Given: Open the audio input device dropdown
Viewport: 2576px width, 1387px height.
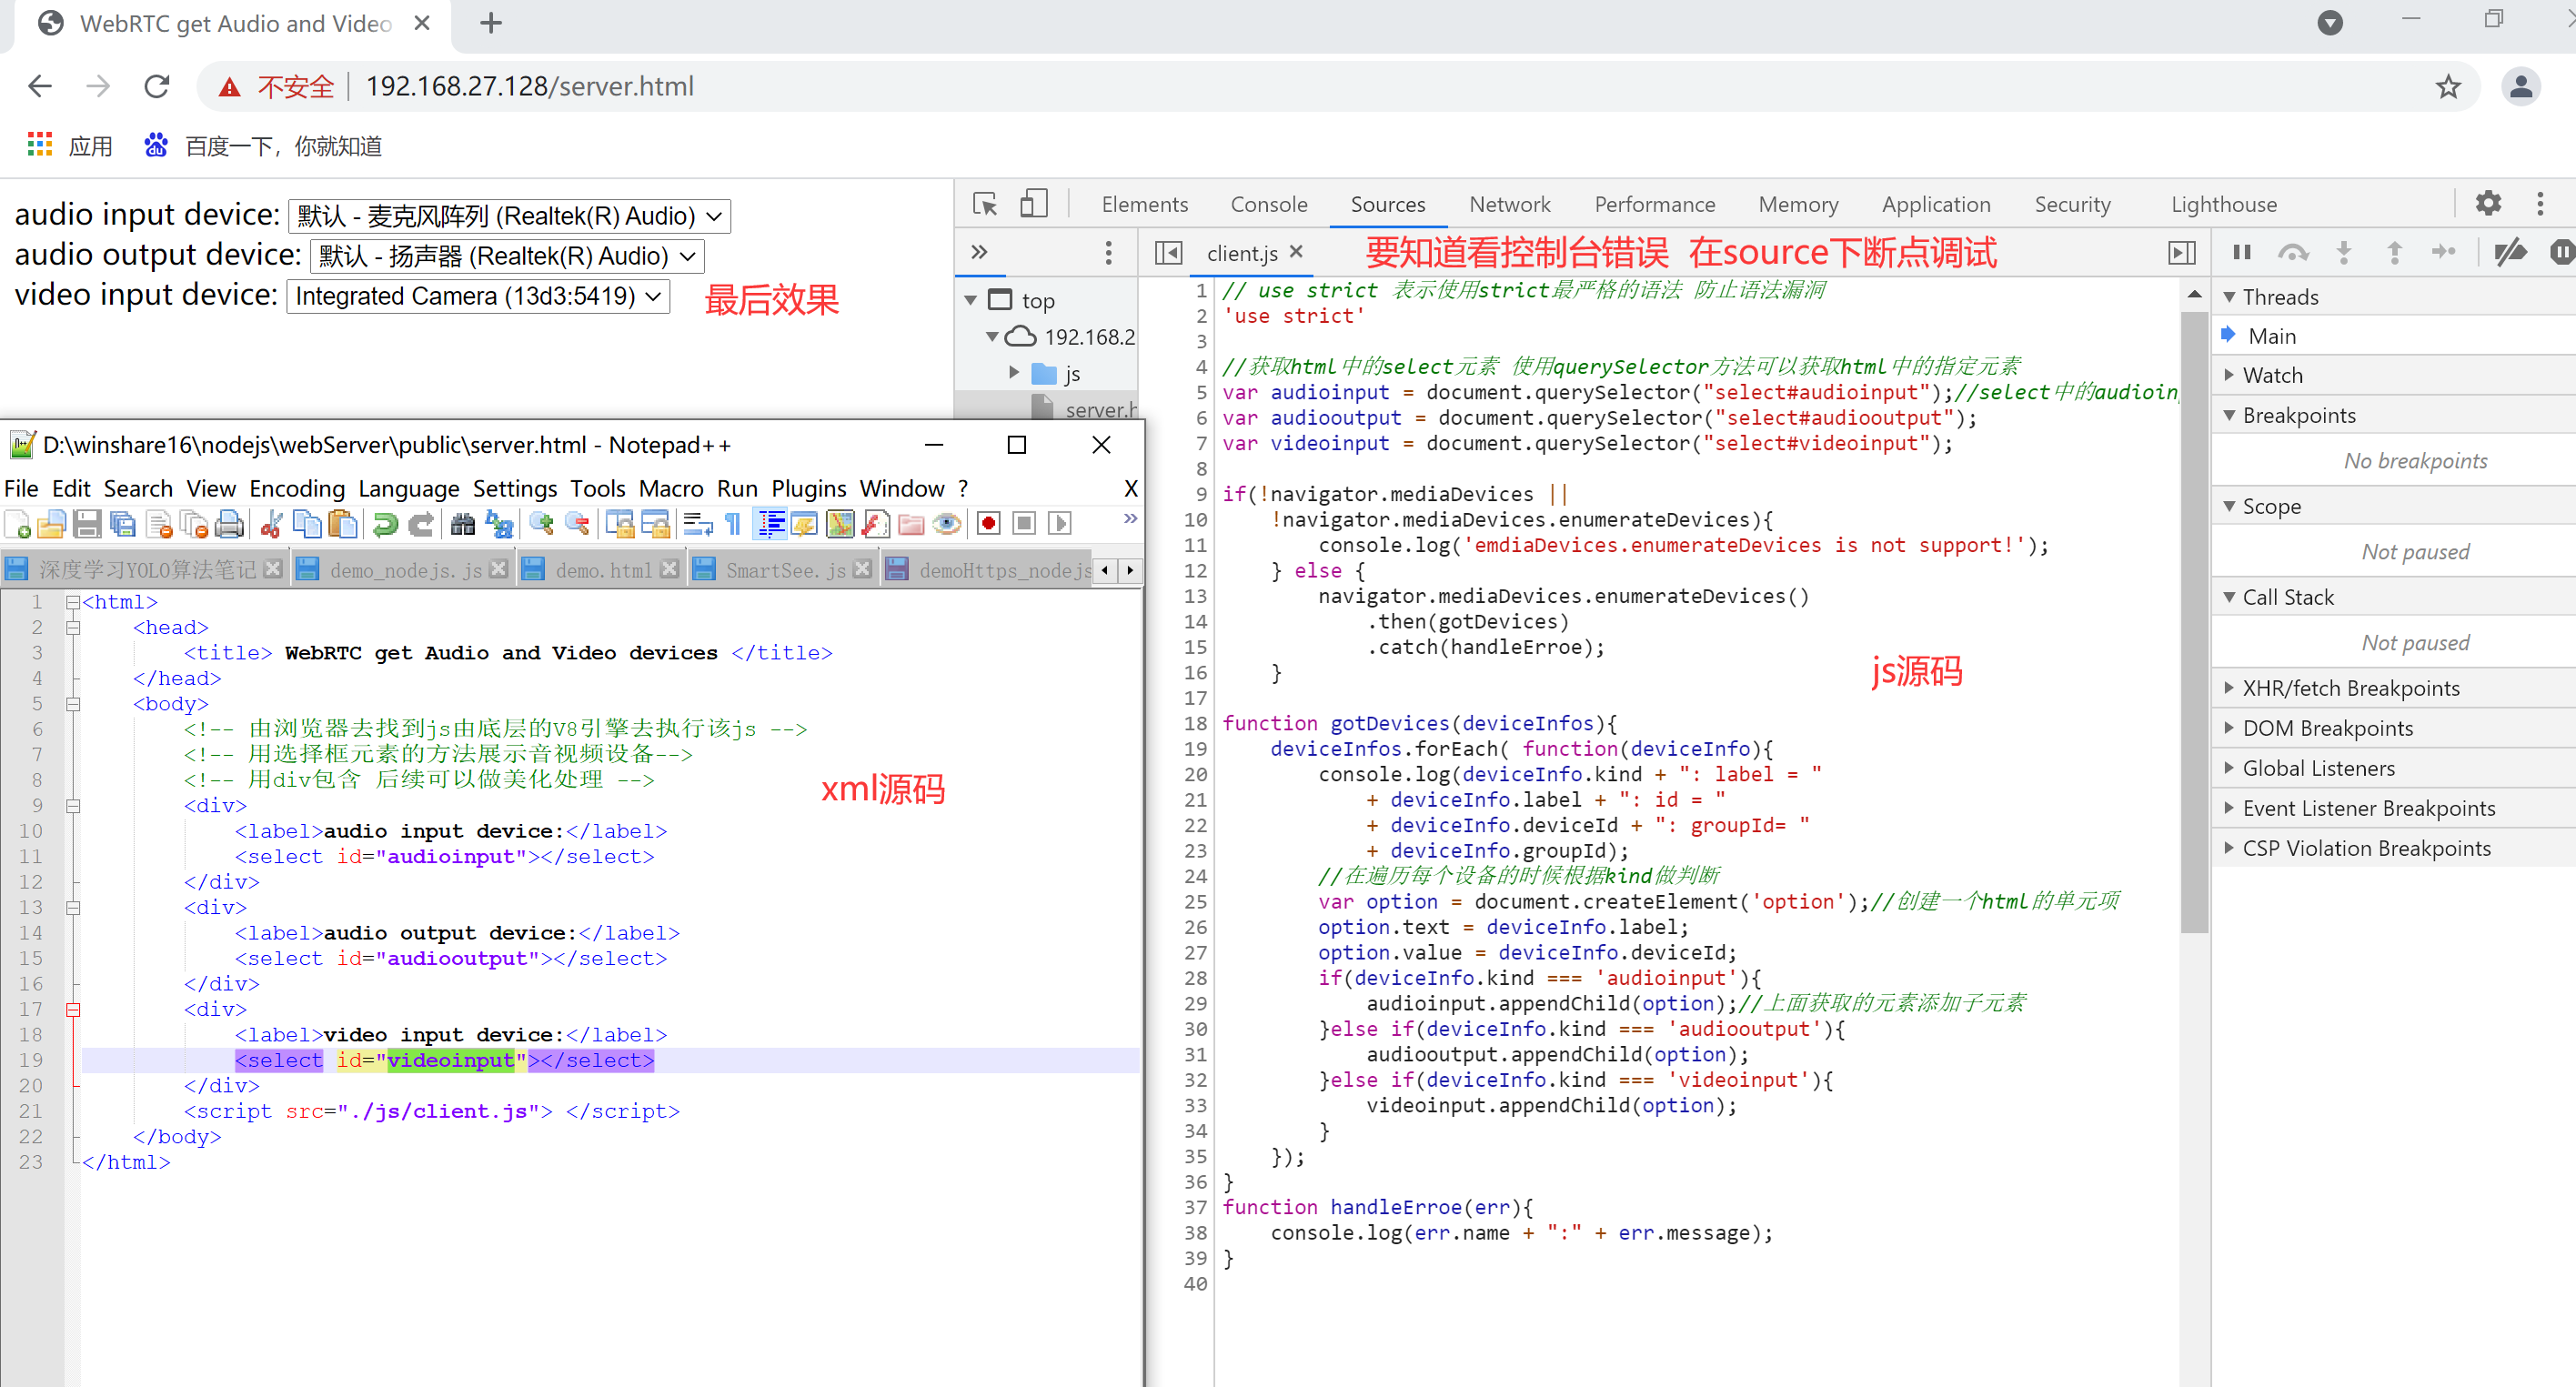Looking at the screenshot, I should point(509,216).
